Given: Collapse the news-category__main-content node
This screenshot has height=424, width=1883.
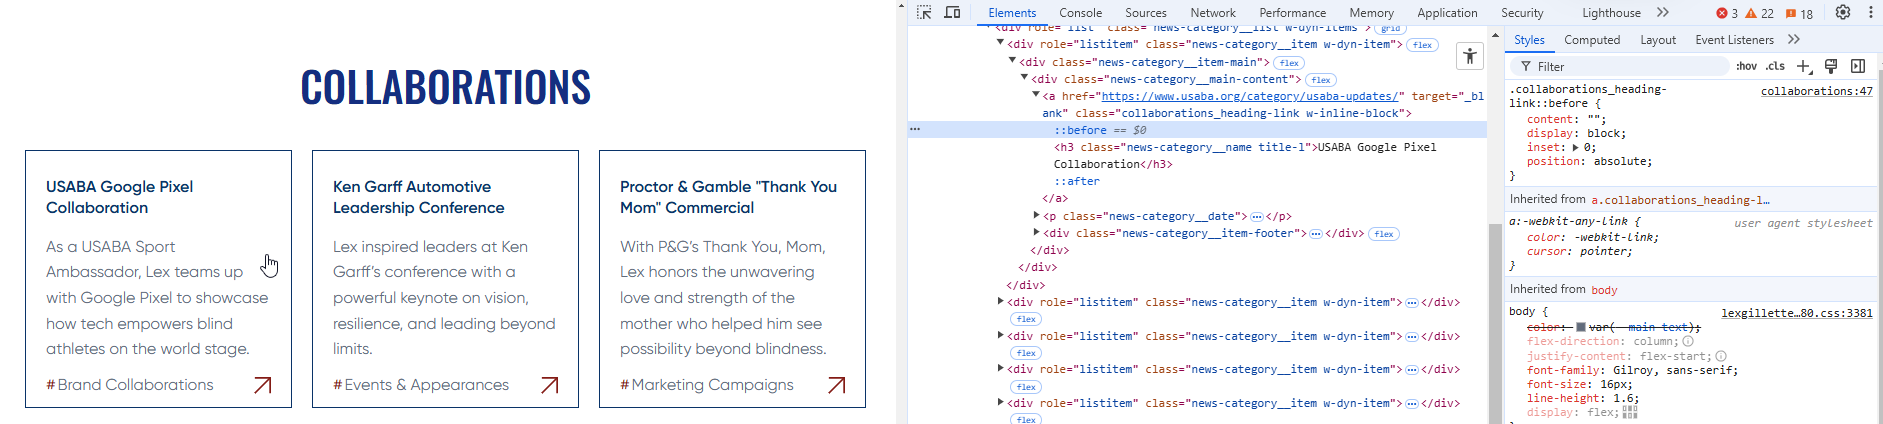Looking at the screenshot, I should point(1025,79).
